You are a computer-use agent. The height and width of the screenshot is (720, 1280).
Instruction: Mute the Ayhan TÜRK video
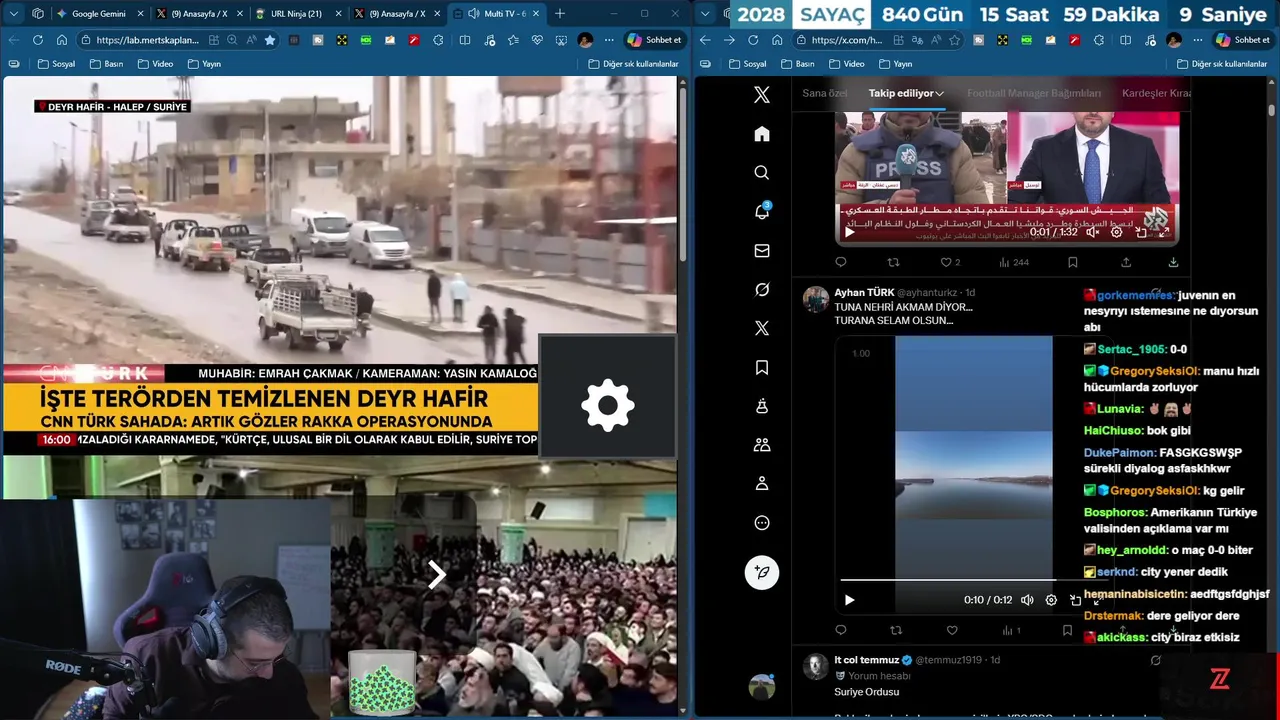(1027, 600)
